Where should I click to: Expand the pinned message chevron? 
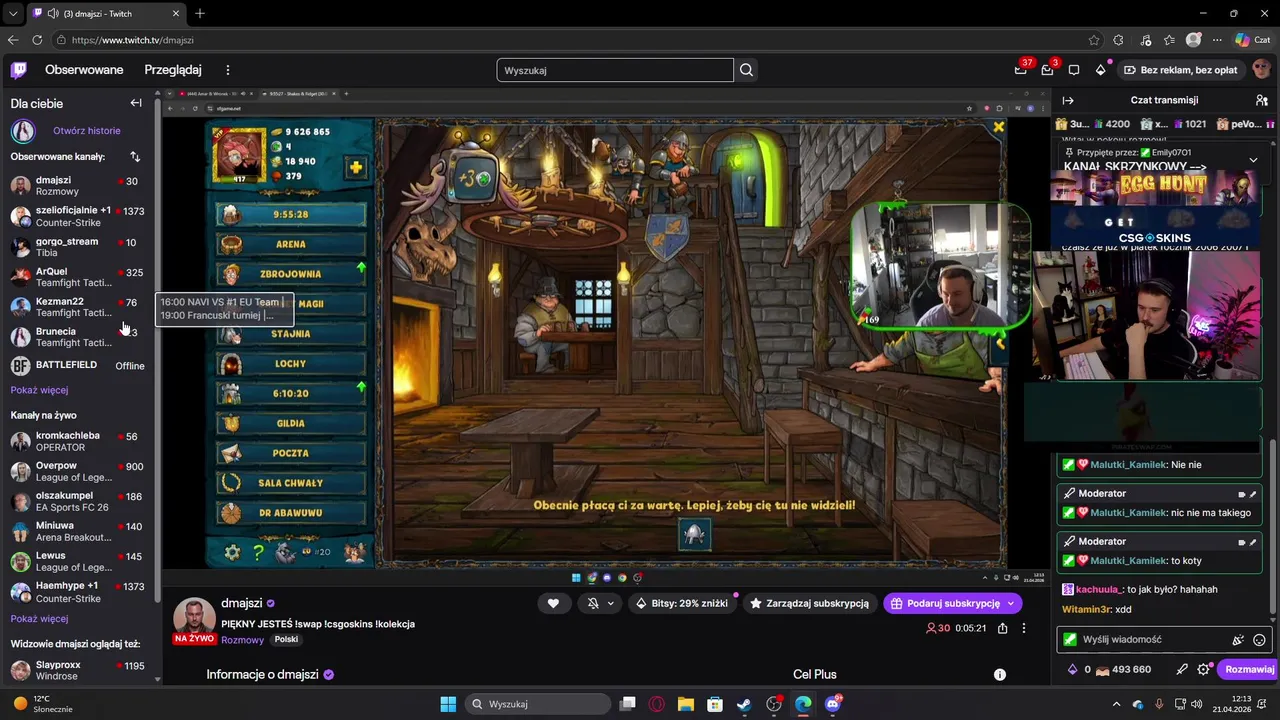(x=1253, y=160)
